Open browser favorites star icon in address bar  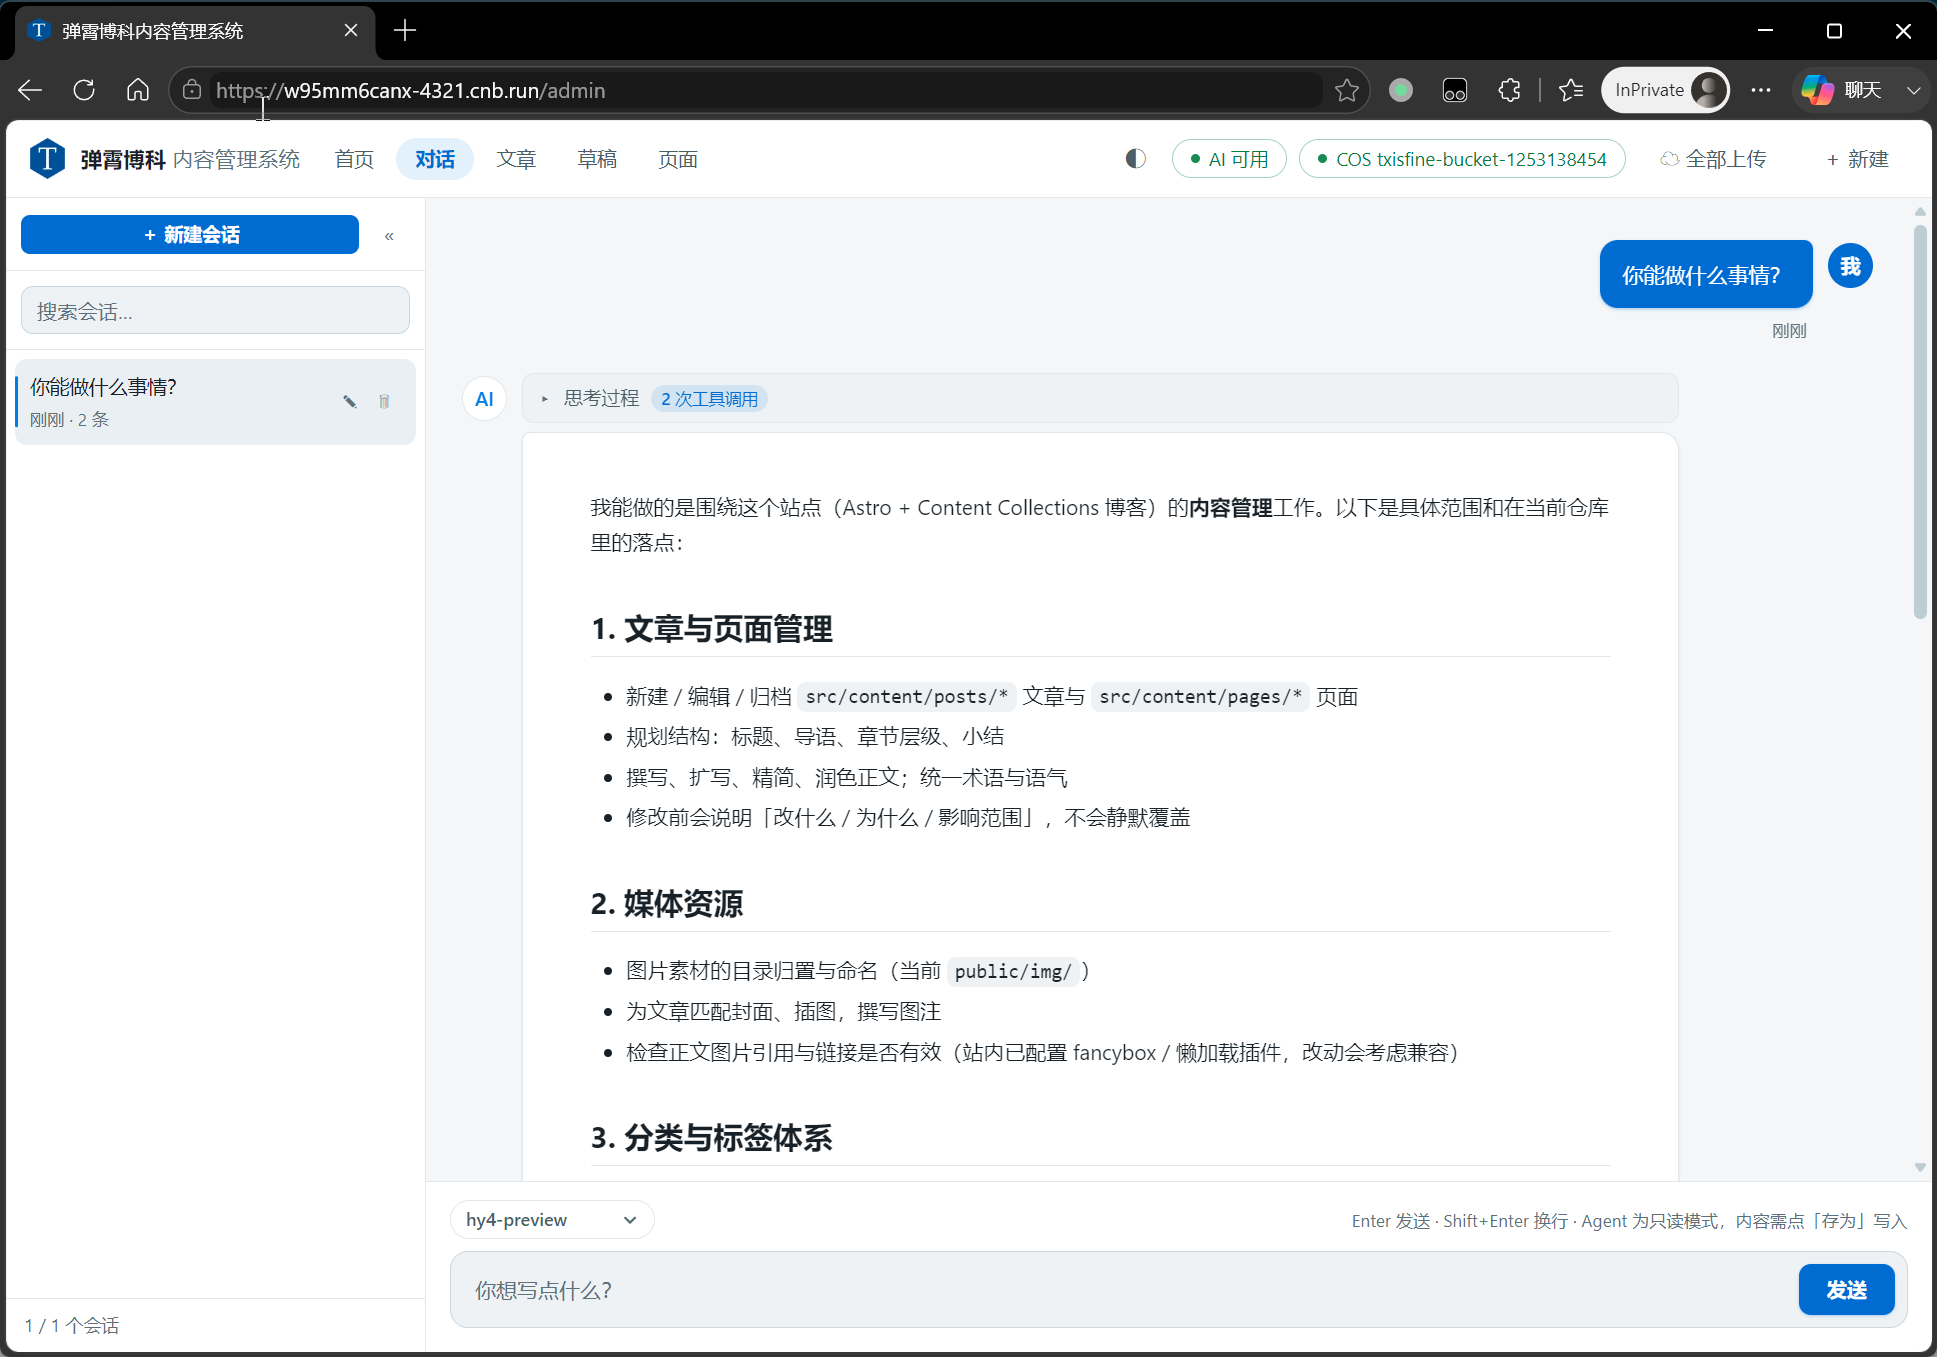pos(1347,90)
